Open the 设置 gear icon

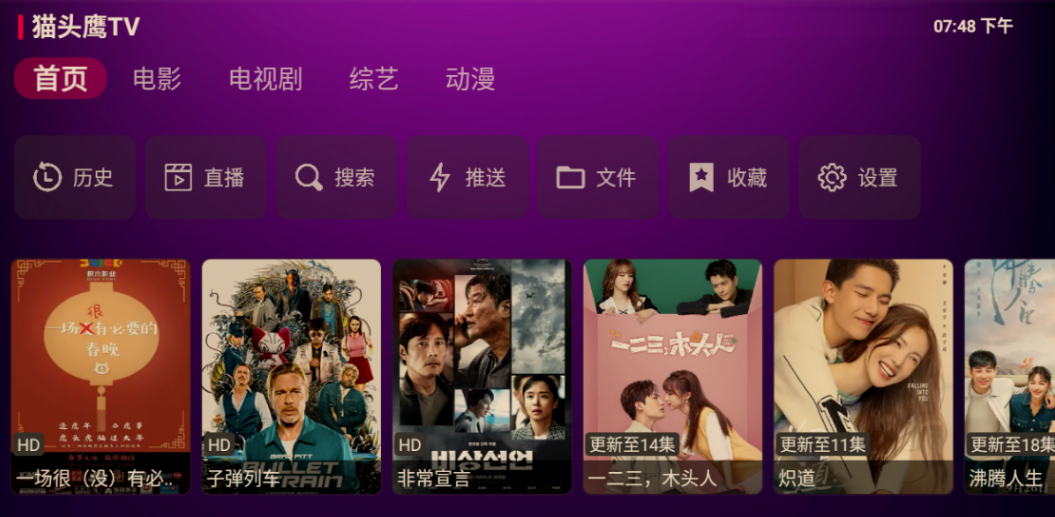832,177
